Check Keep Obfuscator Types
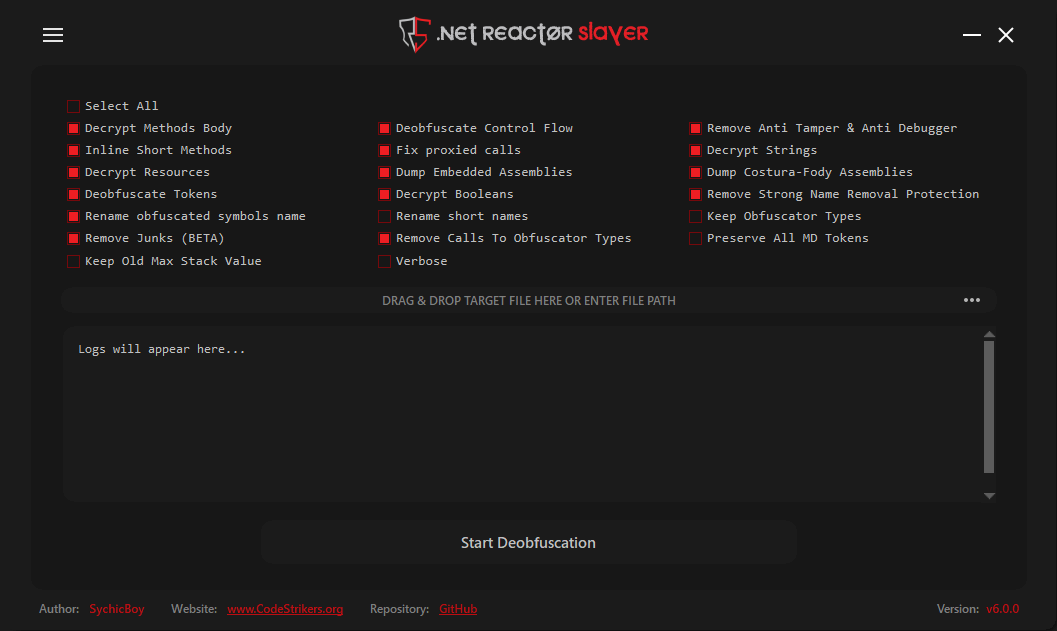The width and height of the screenshot is (1057, 631). click(695, 216)
